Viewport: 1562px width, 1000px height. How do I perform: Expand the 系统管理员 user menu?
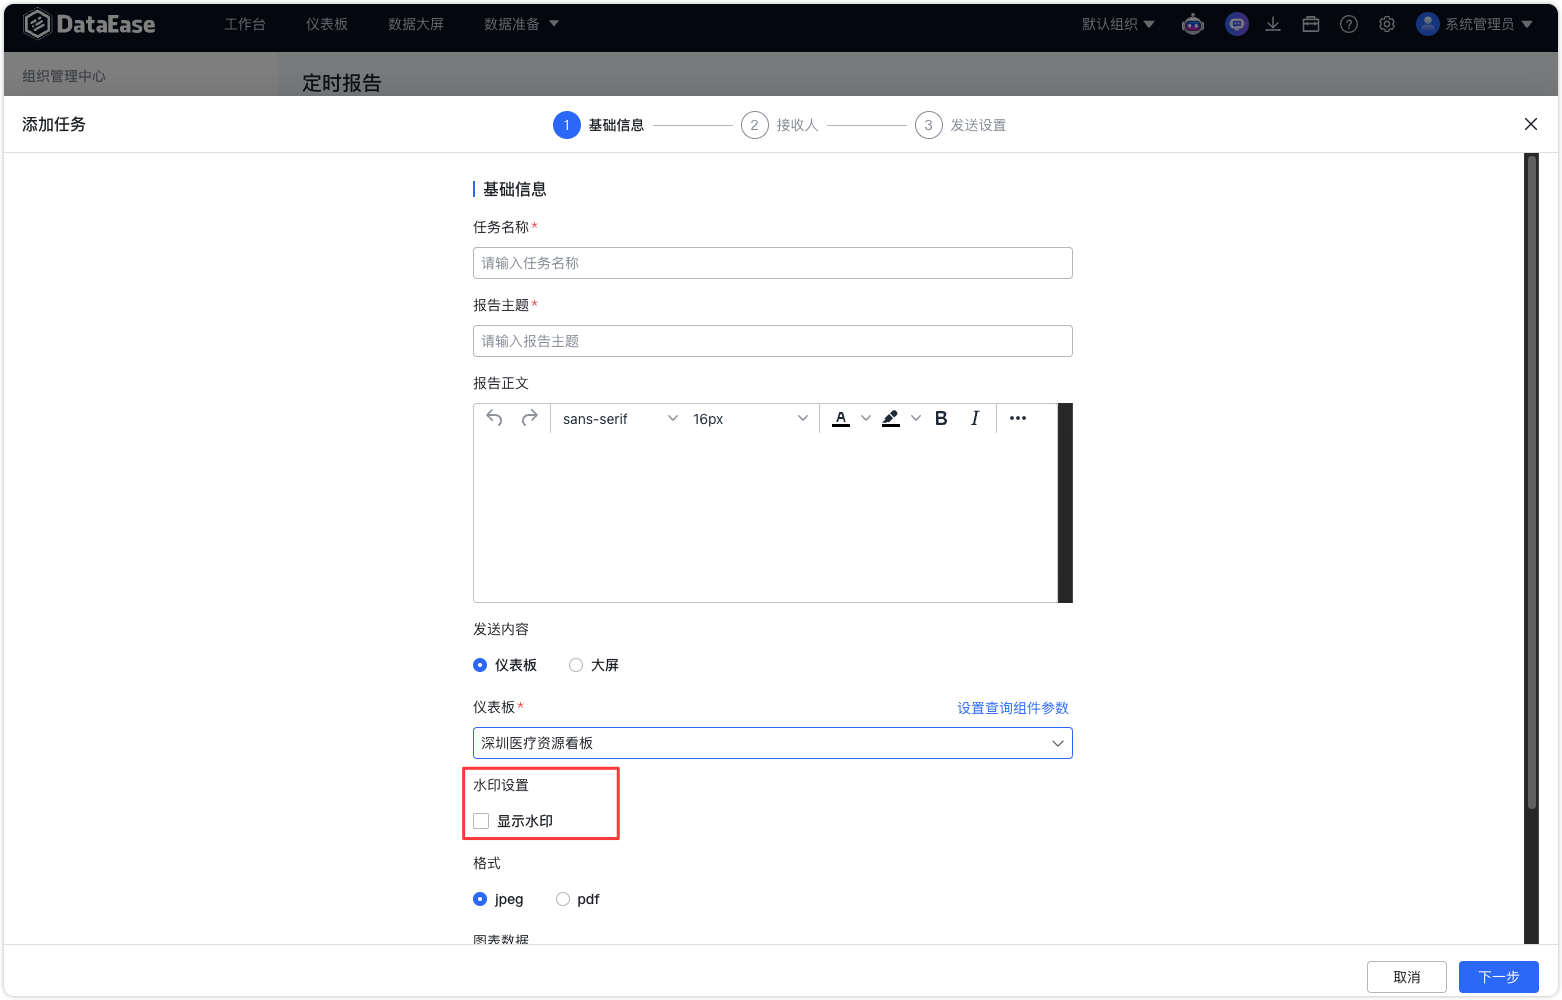coord(1489,24)
